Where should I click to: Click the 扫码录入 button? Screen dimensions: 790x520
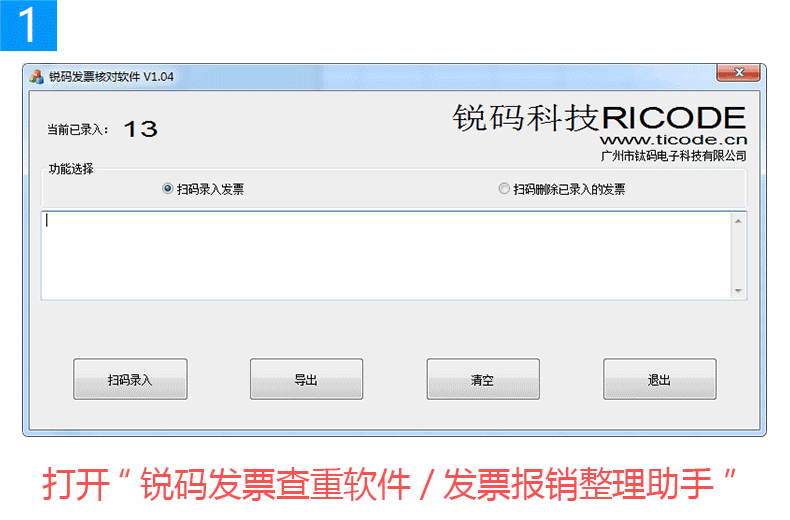point(130,379)
